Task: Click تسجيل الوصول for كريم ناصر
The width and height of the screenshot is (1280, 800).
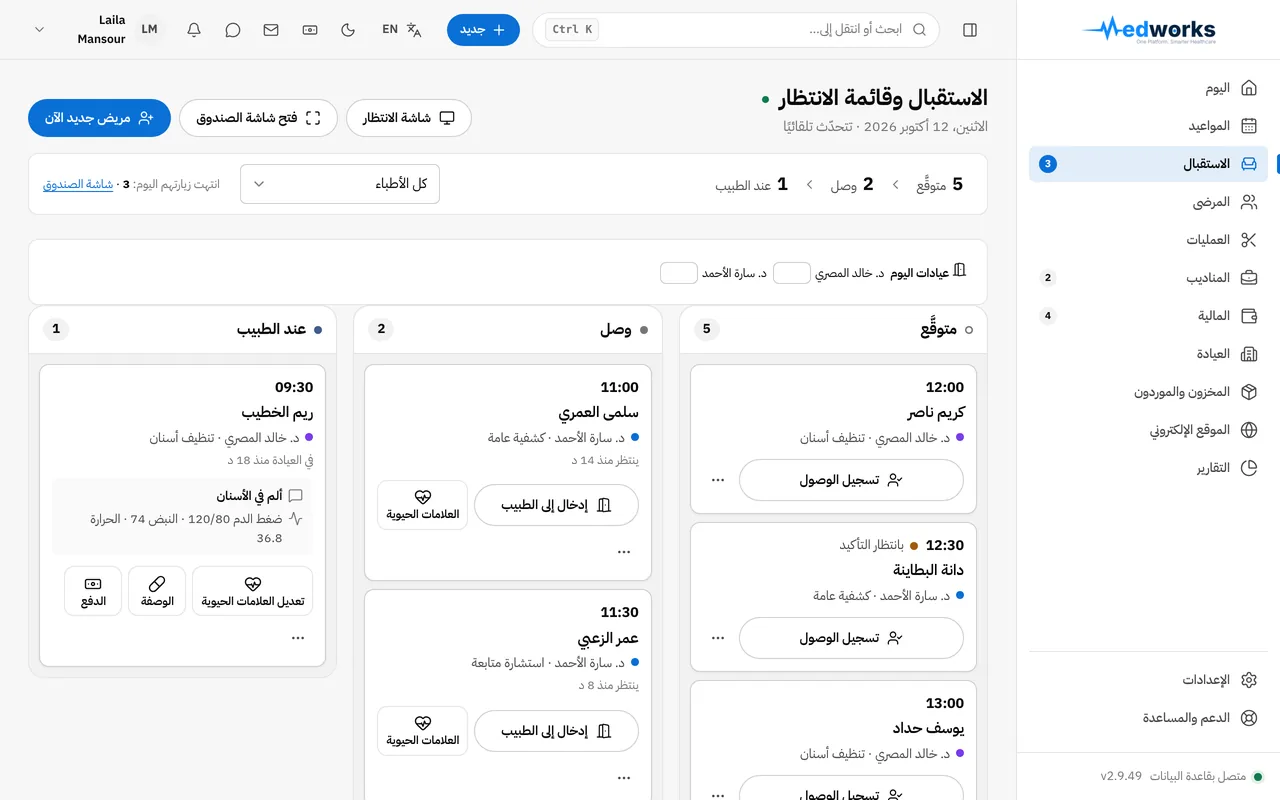Action: [851, 480]
